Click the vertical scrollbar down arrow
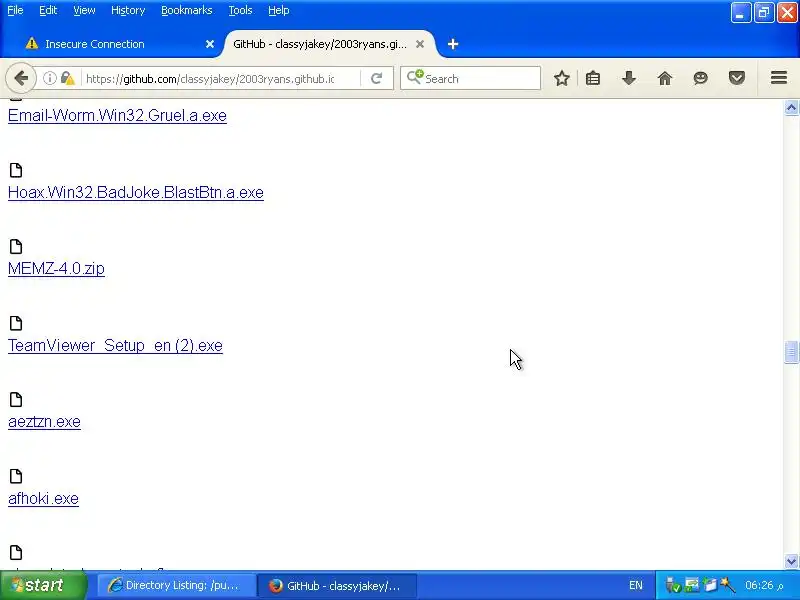This screenshot has height=600, width=800. [791, 561]
